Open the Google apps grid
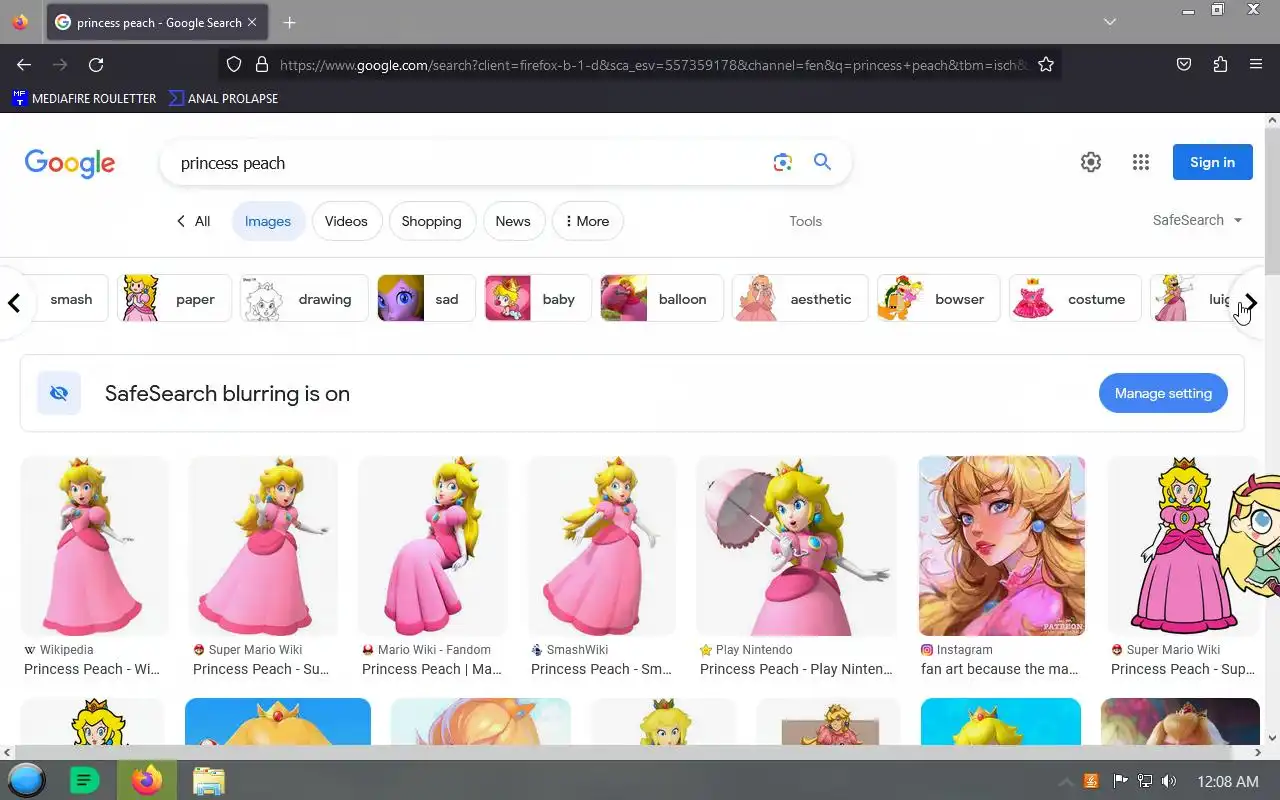 [x=1141, y=162]
